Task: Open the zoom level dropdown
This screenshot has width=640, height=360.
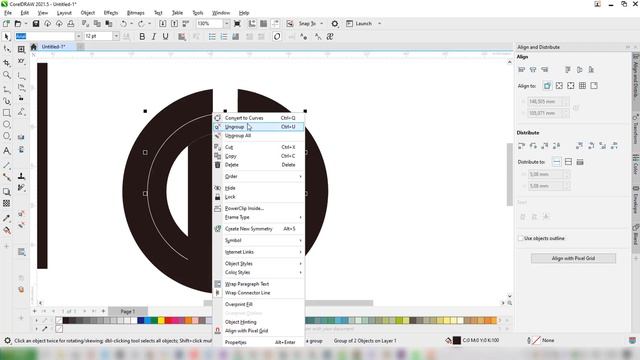Action: coord(227,24)
